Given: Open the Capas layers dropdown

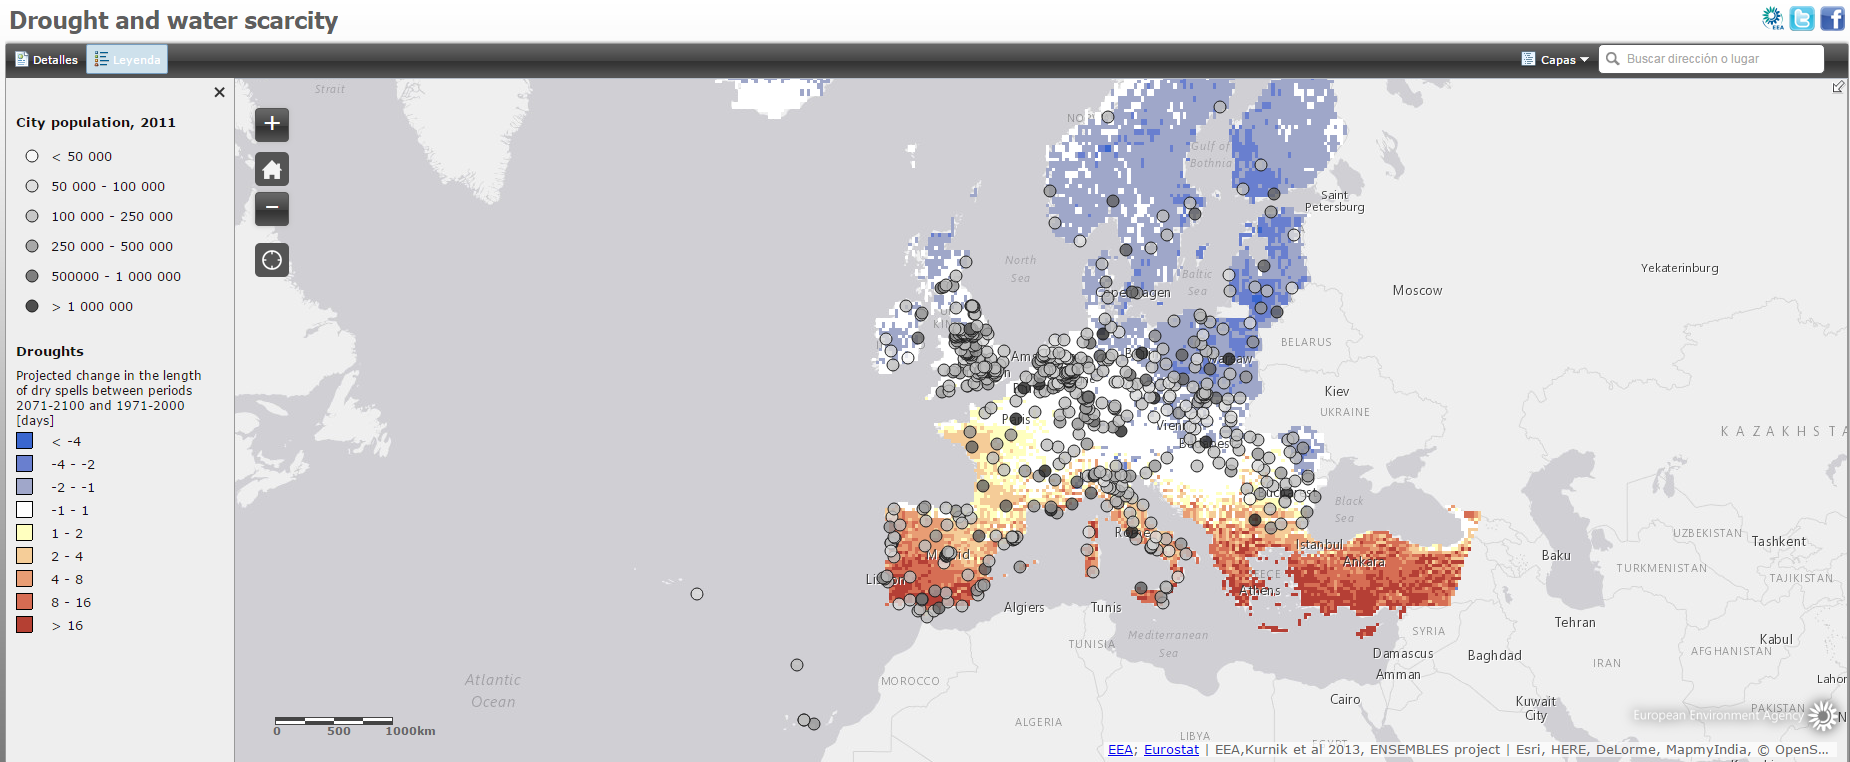Looking at the screenshot, I should [x=1556, y=59].
